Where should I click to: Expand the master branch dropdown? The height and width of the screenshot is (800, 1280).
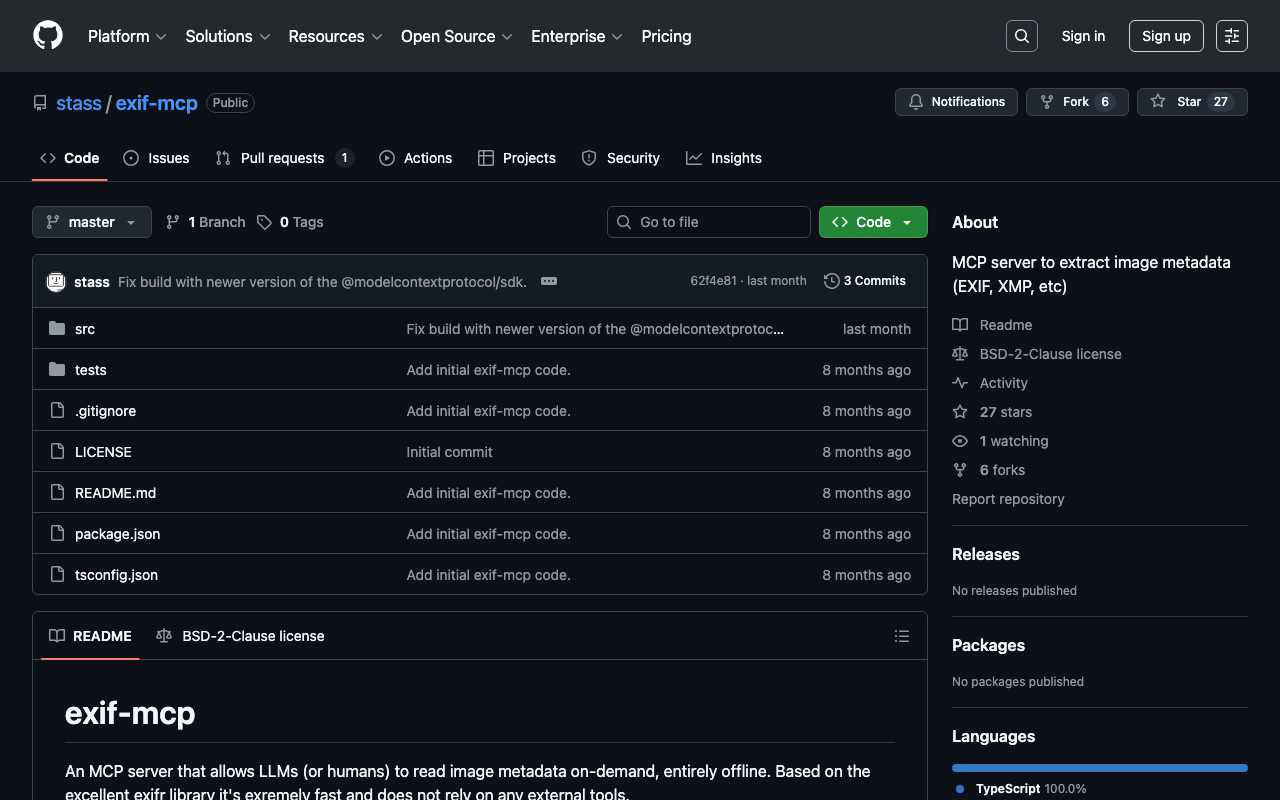[x=92, y=222]
